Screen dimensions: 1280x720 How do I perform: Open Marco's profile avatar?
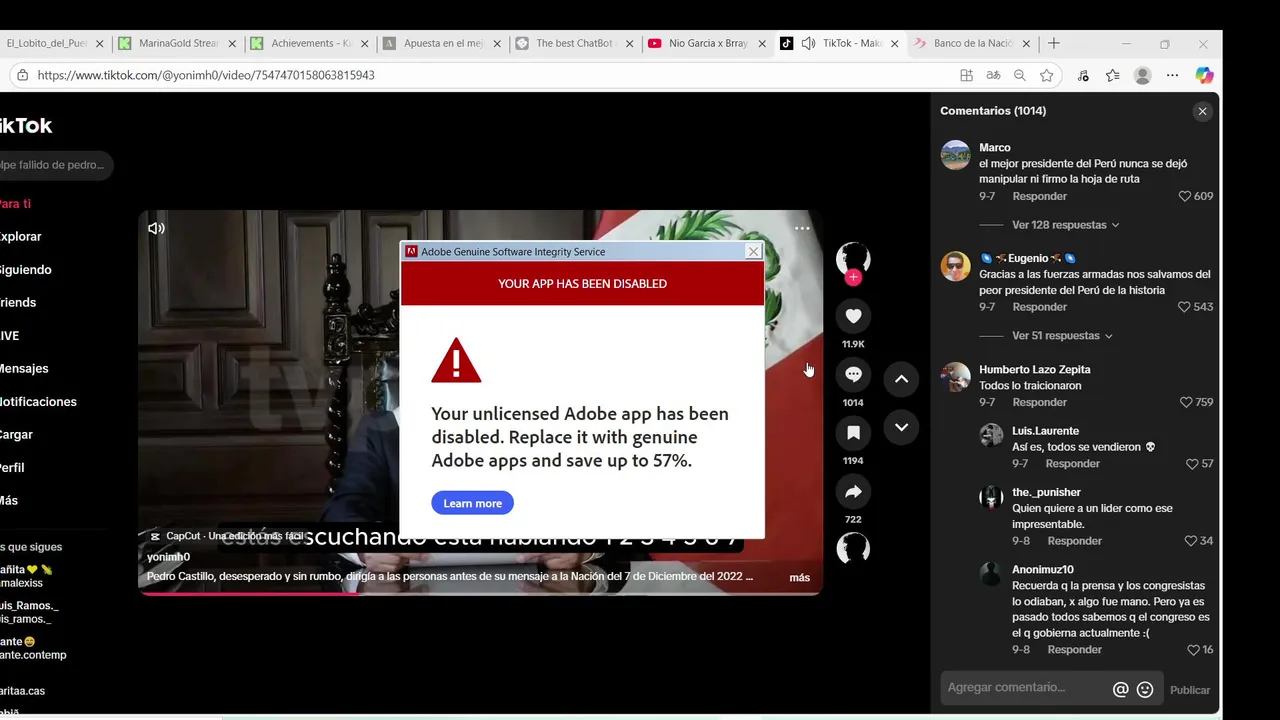(x=955, y=155)
